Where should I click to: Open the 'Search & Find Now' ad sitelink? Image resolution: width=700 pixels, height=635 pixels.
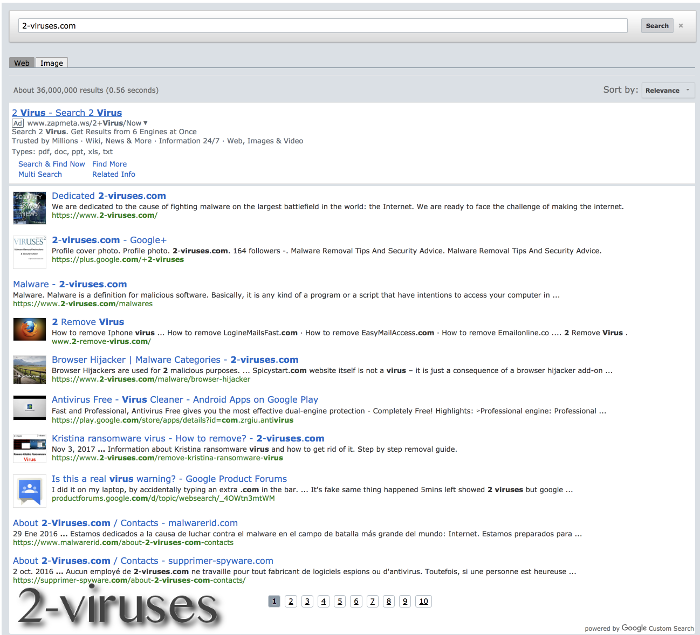(52, 164)
